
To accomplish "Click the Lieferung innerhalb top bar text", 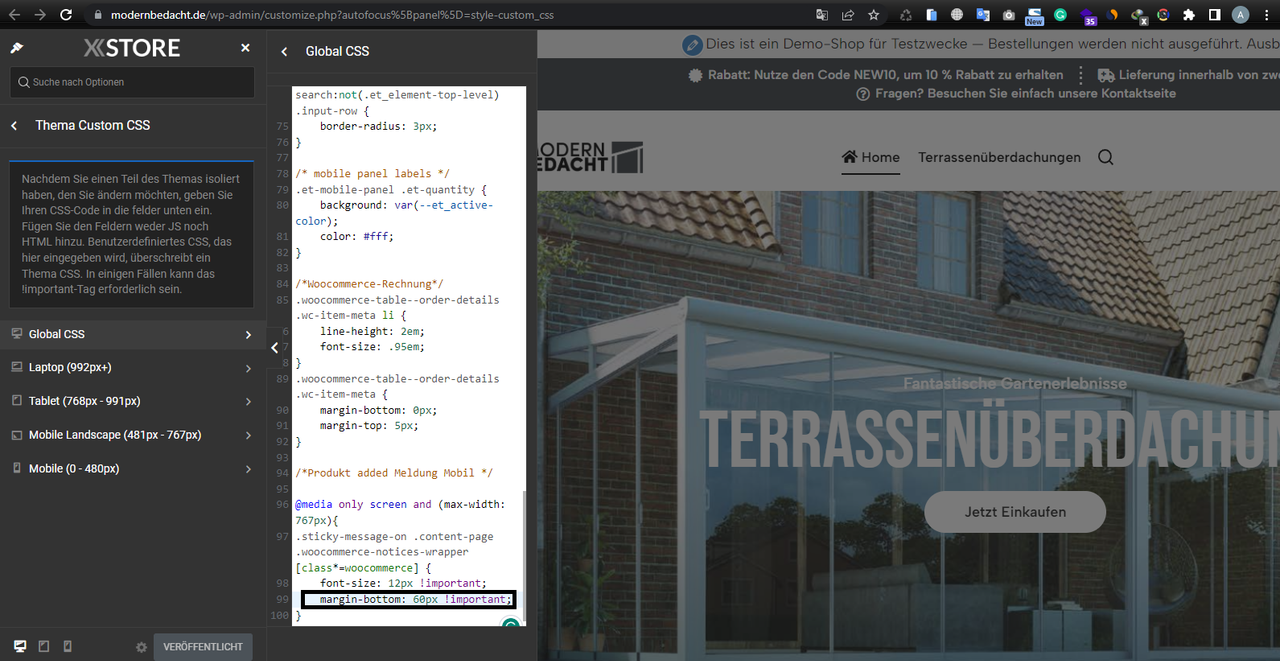I will tap(1188, 75).
